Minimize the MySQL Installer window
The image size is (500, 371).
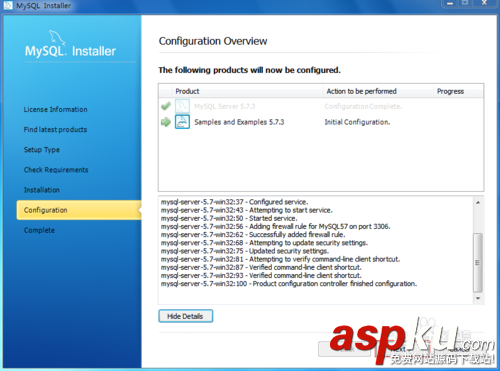[450, 3]
